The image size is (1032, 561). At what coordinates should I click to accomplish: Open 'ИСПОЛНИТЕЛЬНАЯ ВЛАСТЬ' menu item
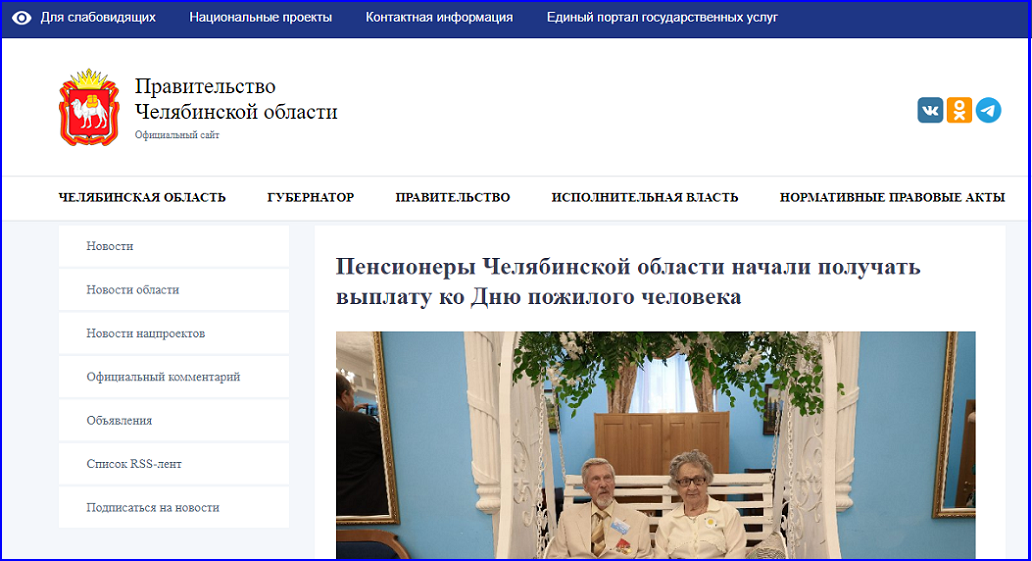(645, 198)
